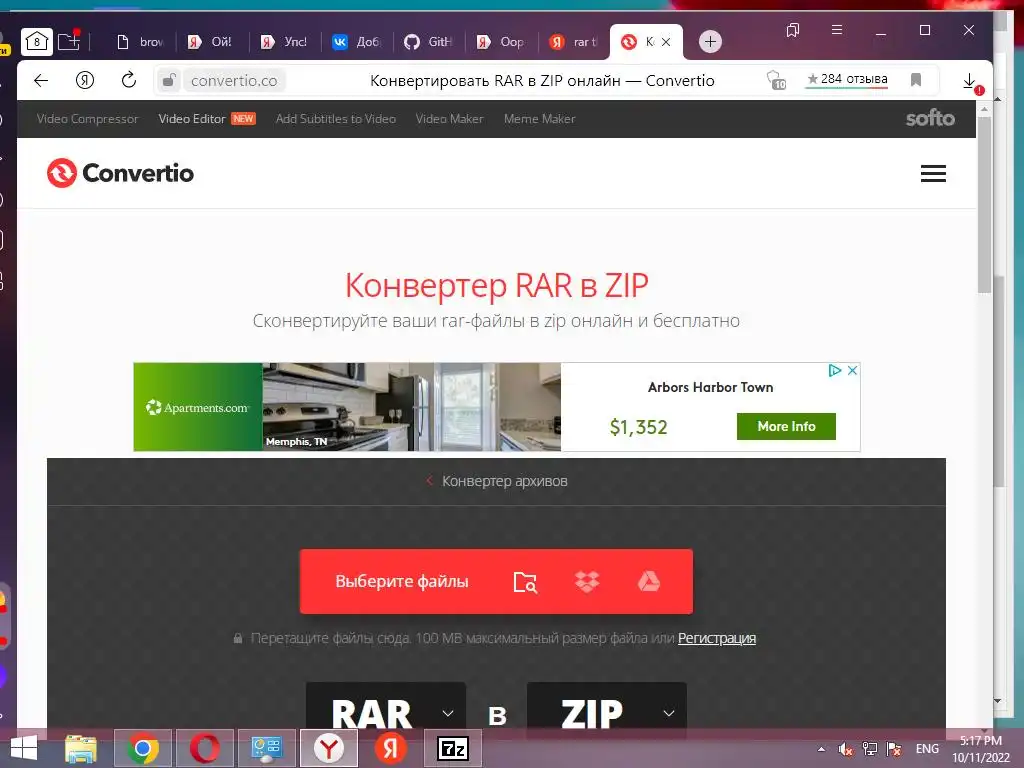
Task: Click the Convertio logo
Action: (x=120, y=173)
